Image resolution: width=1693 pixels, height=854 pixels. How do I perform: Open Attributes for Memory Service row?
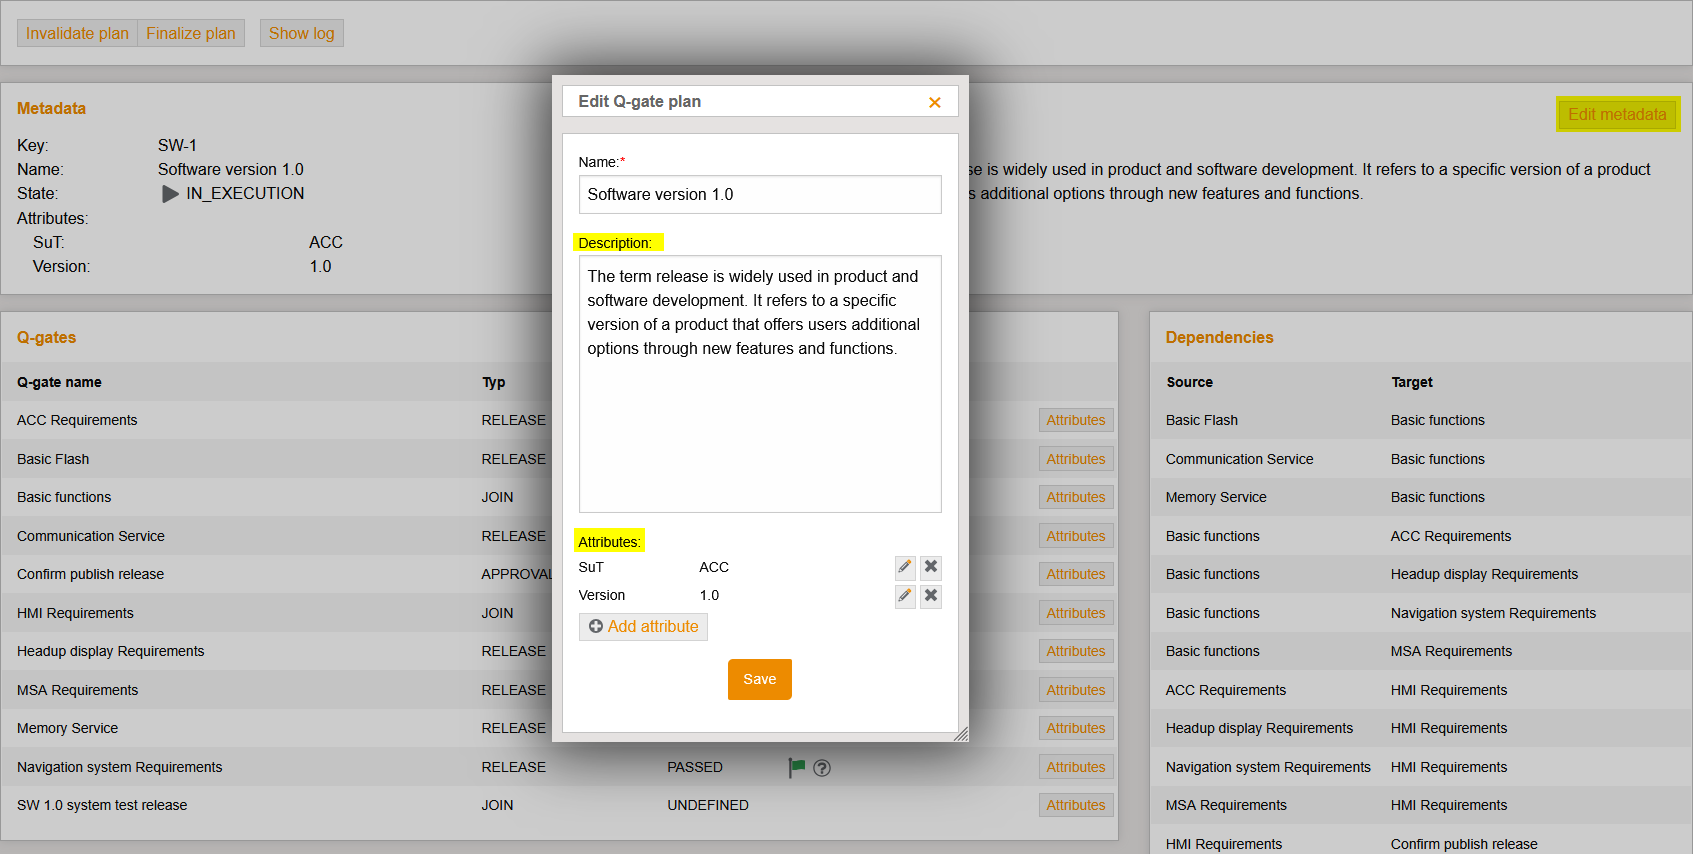[1076, 728]
